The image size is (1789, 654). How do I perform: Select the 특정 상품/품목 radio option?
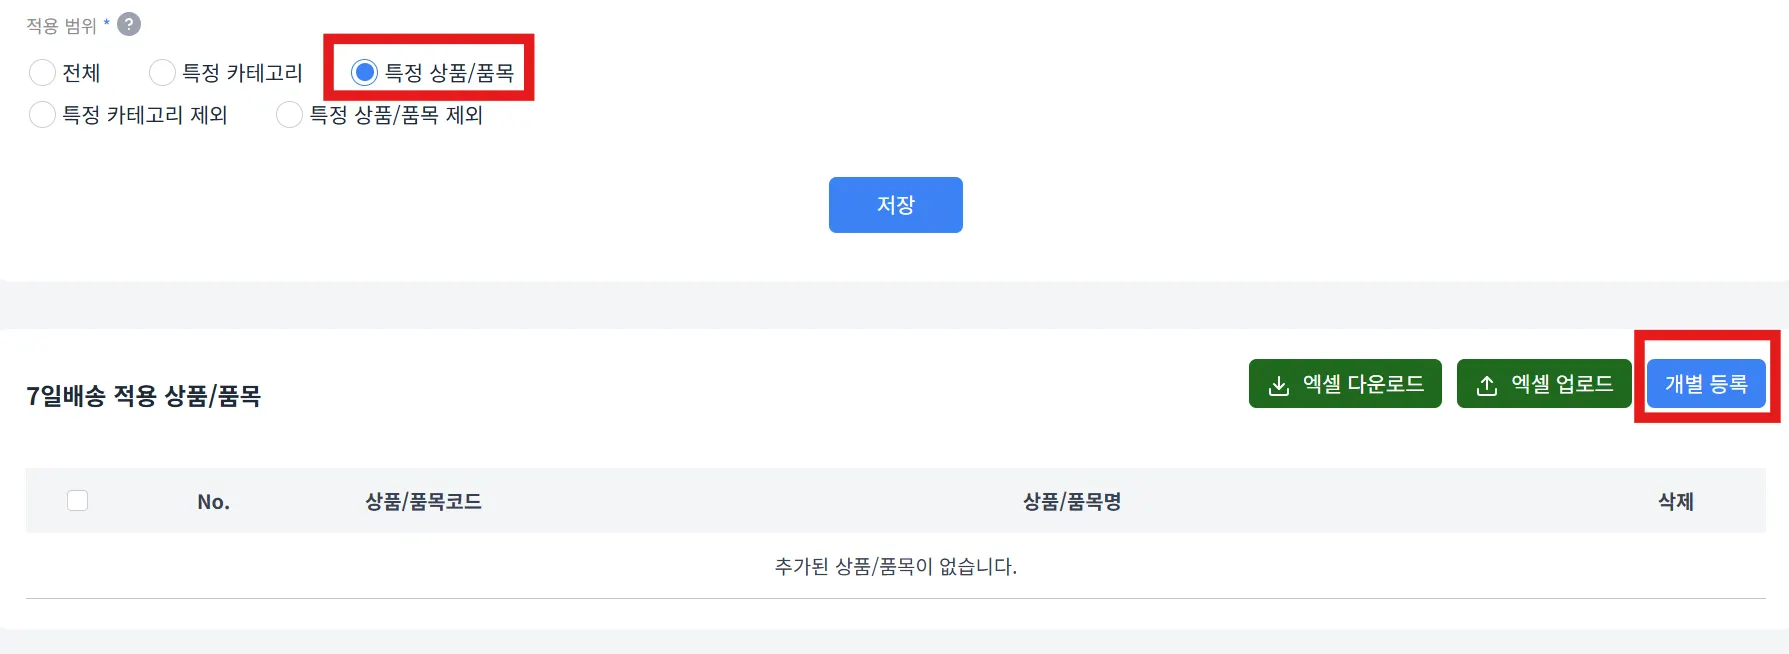[x=364, y=72]
